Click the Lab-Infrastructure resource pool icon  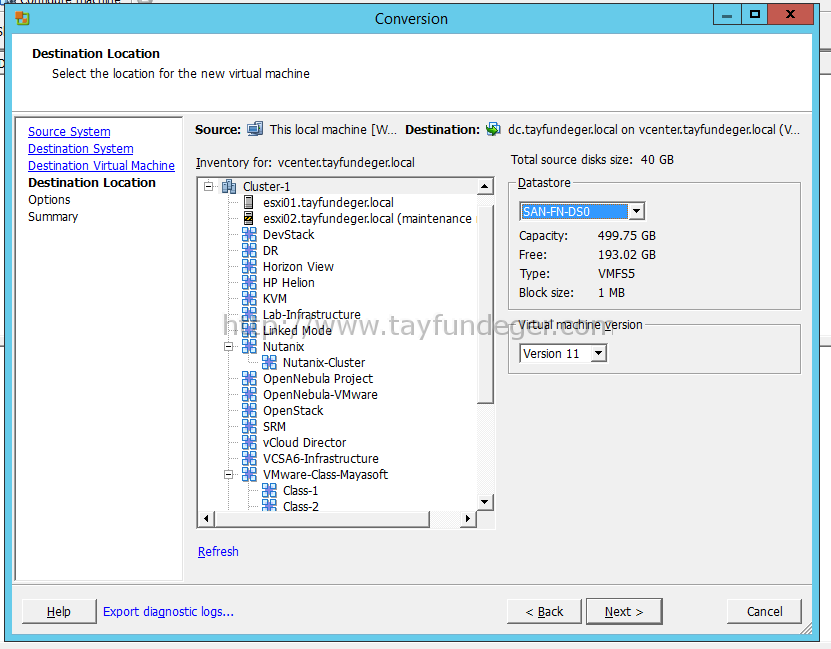point(249,314)
